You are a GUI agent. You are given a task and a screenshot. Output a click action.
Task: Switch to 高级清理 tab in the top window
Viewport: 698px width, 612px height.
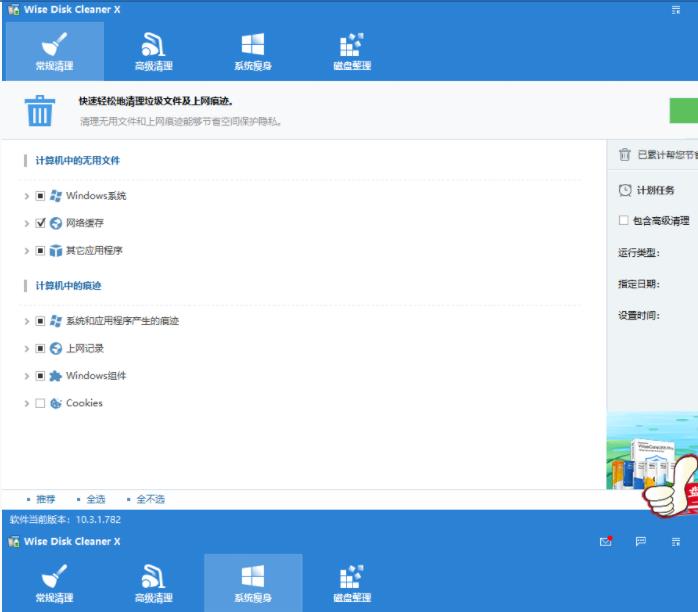point(154,51)
